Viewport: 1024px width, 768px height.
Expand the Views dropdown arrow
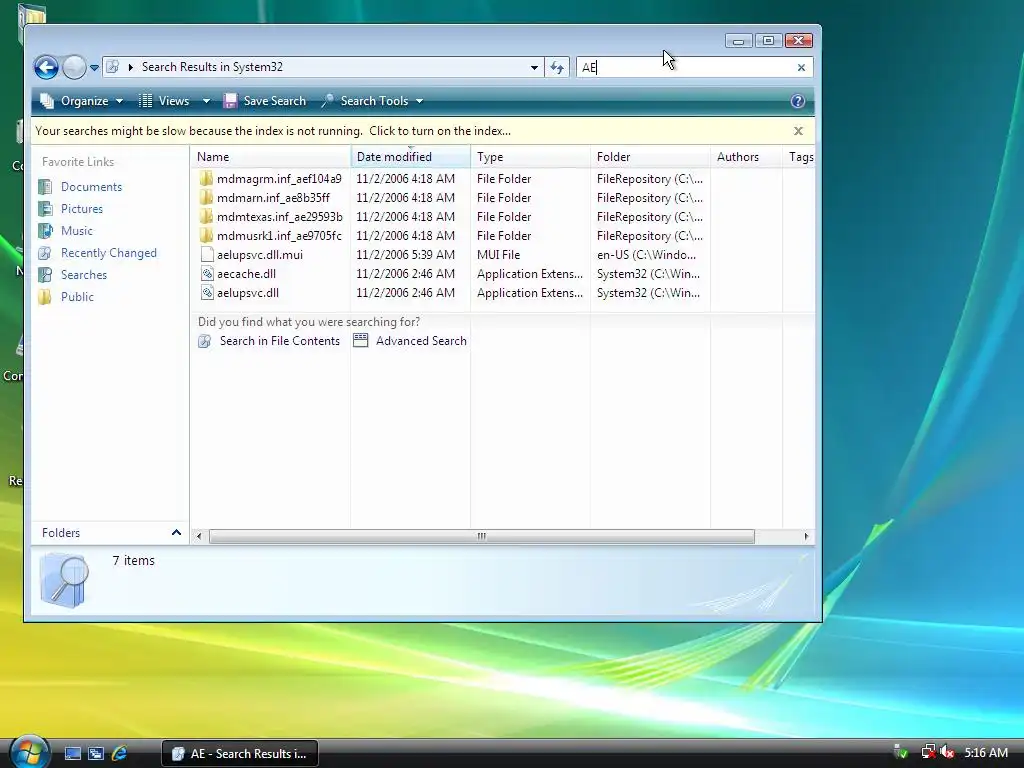(206, 101)
